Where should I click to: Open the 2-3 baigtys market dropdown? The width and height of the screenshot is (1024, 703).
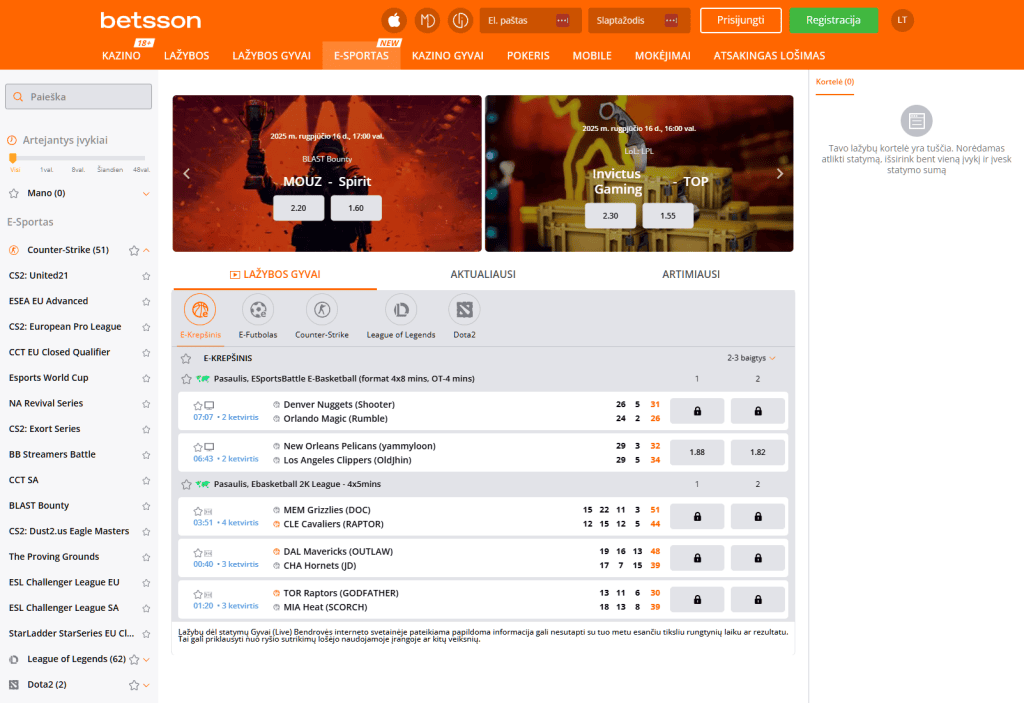click(751, 358)
